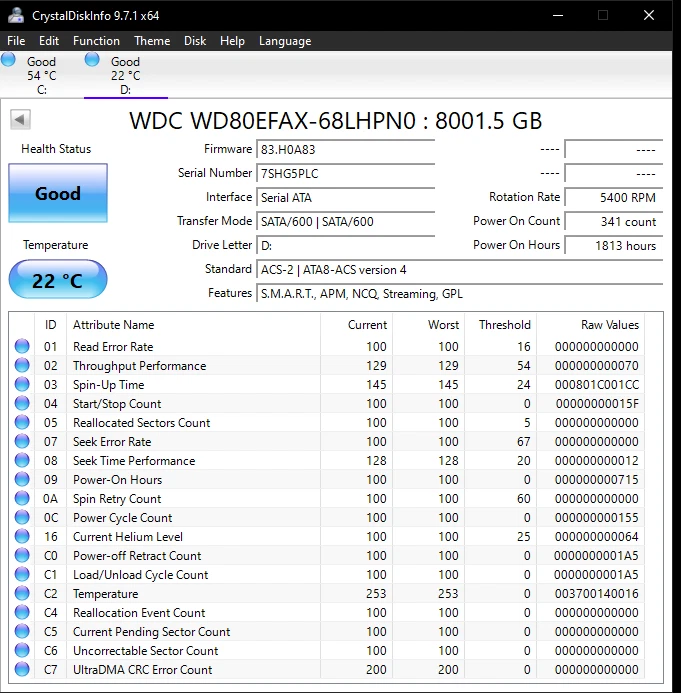The width and height of the screenshot is (681, 693).
Task: Click the Serial Number field 7SHG5PLC
Action: click(346, 173)
